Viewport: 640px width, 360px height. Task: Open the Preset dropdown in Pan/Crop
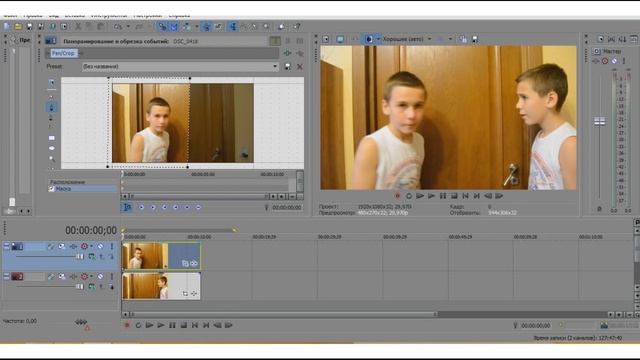tap(275, 66)
